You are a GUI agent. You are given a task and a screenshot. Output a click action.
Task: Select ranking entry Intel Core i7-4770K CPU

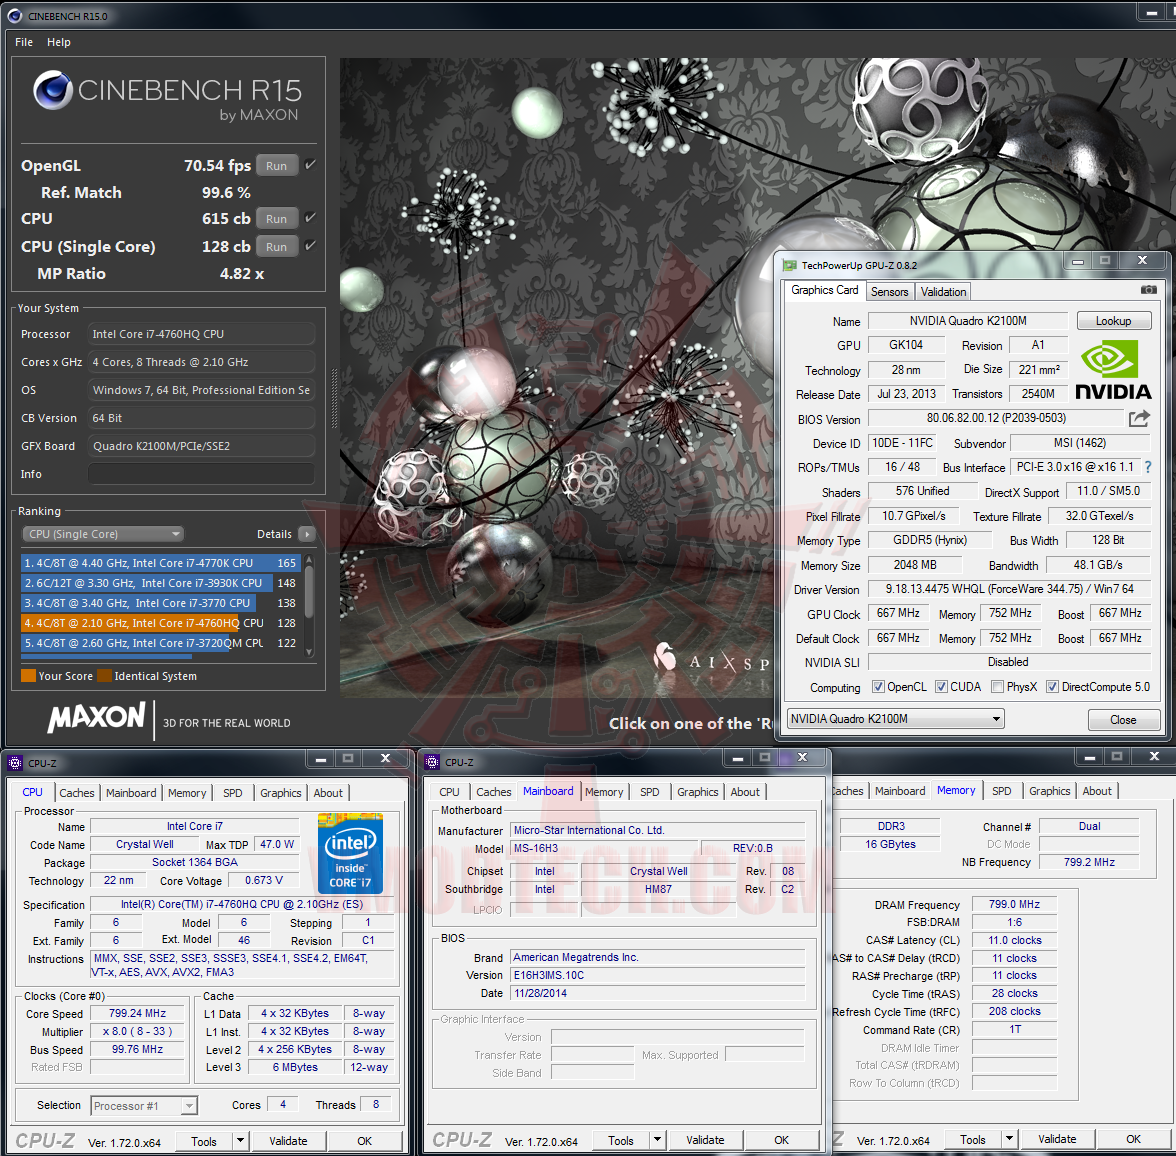click(x=161, y=563)
